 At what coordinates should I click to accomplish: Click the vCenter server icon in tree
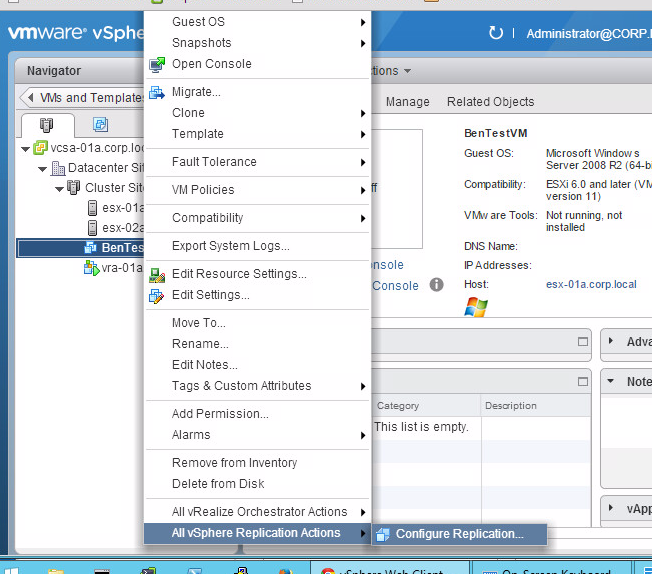(40, 147)
